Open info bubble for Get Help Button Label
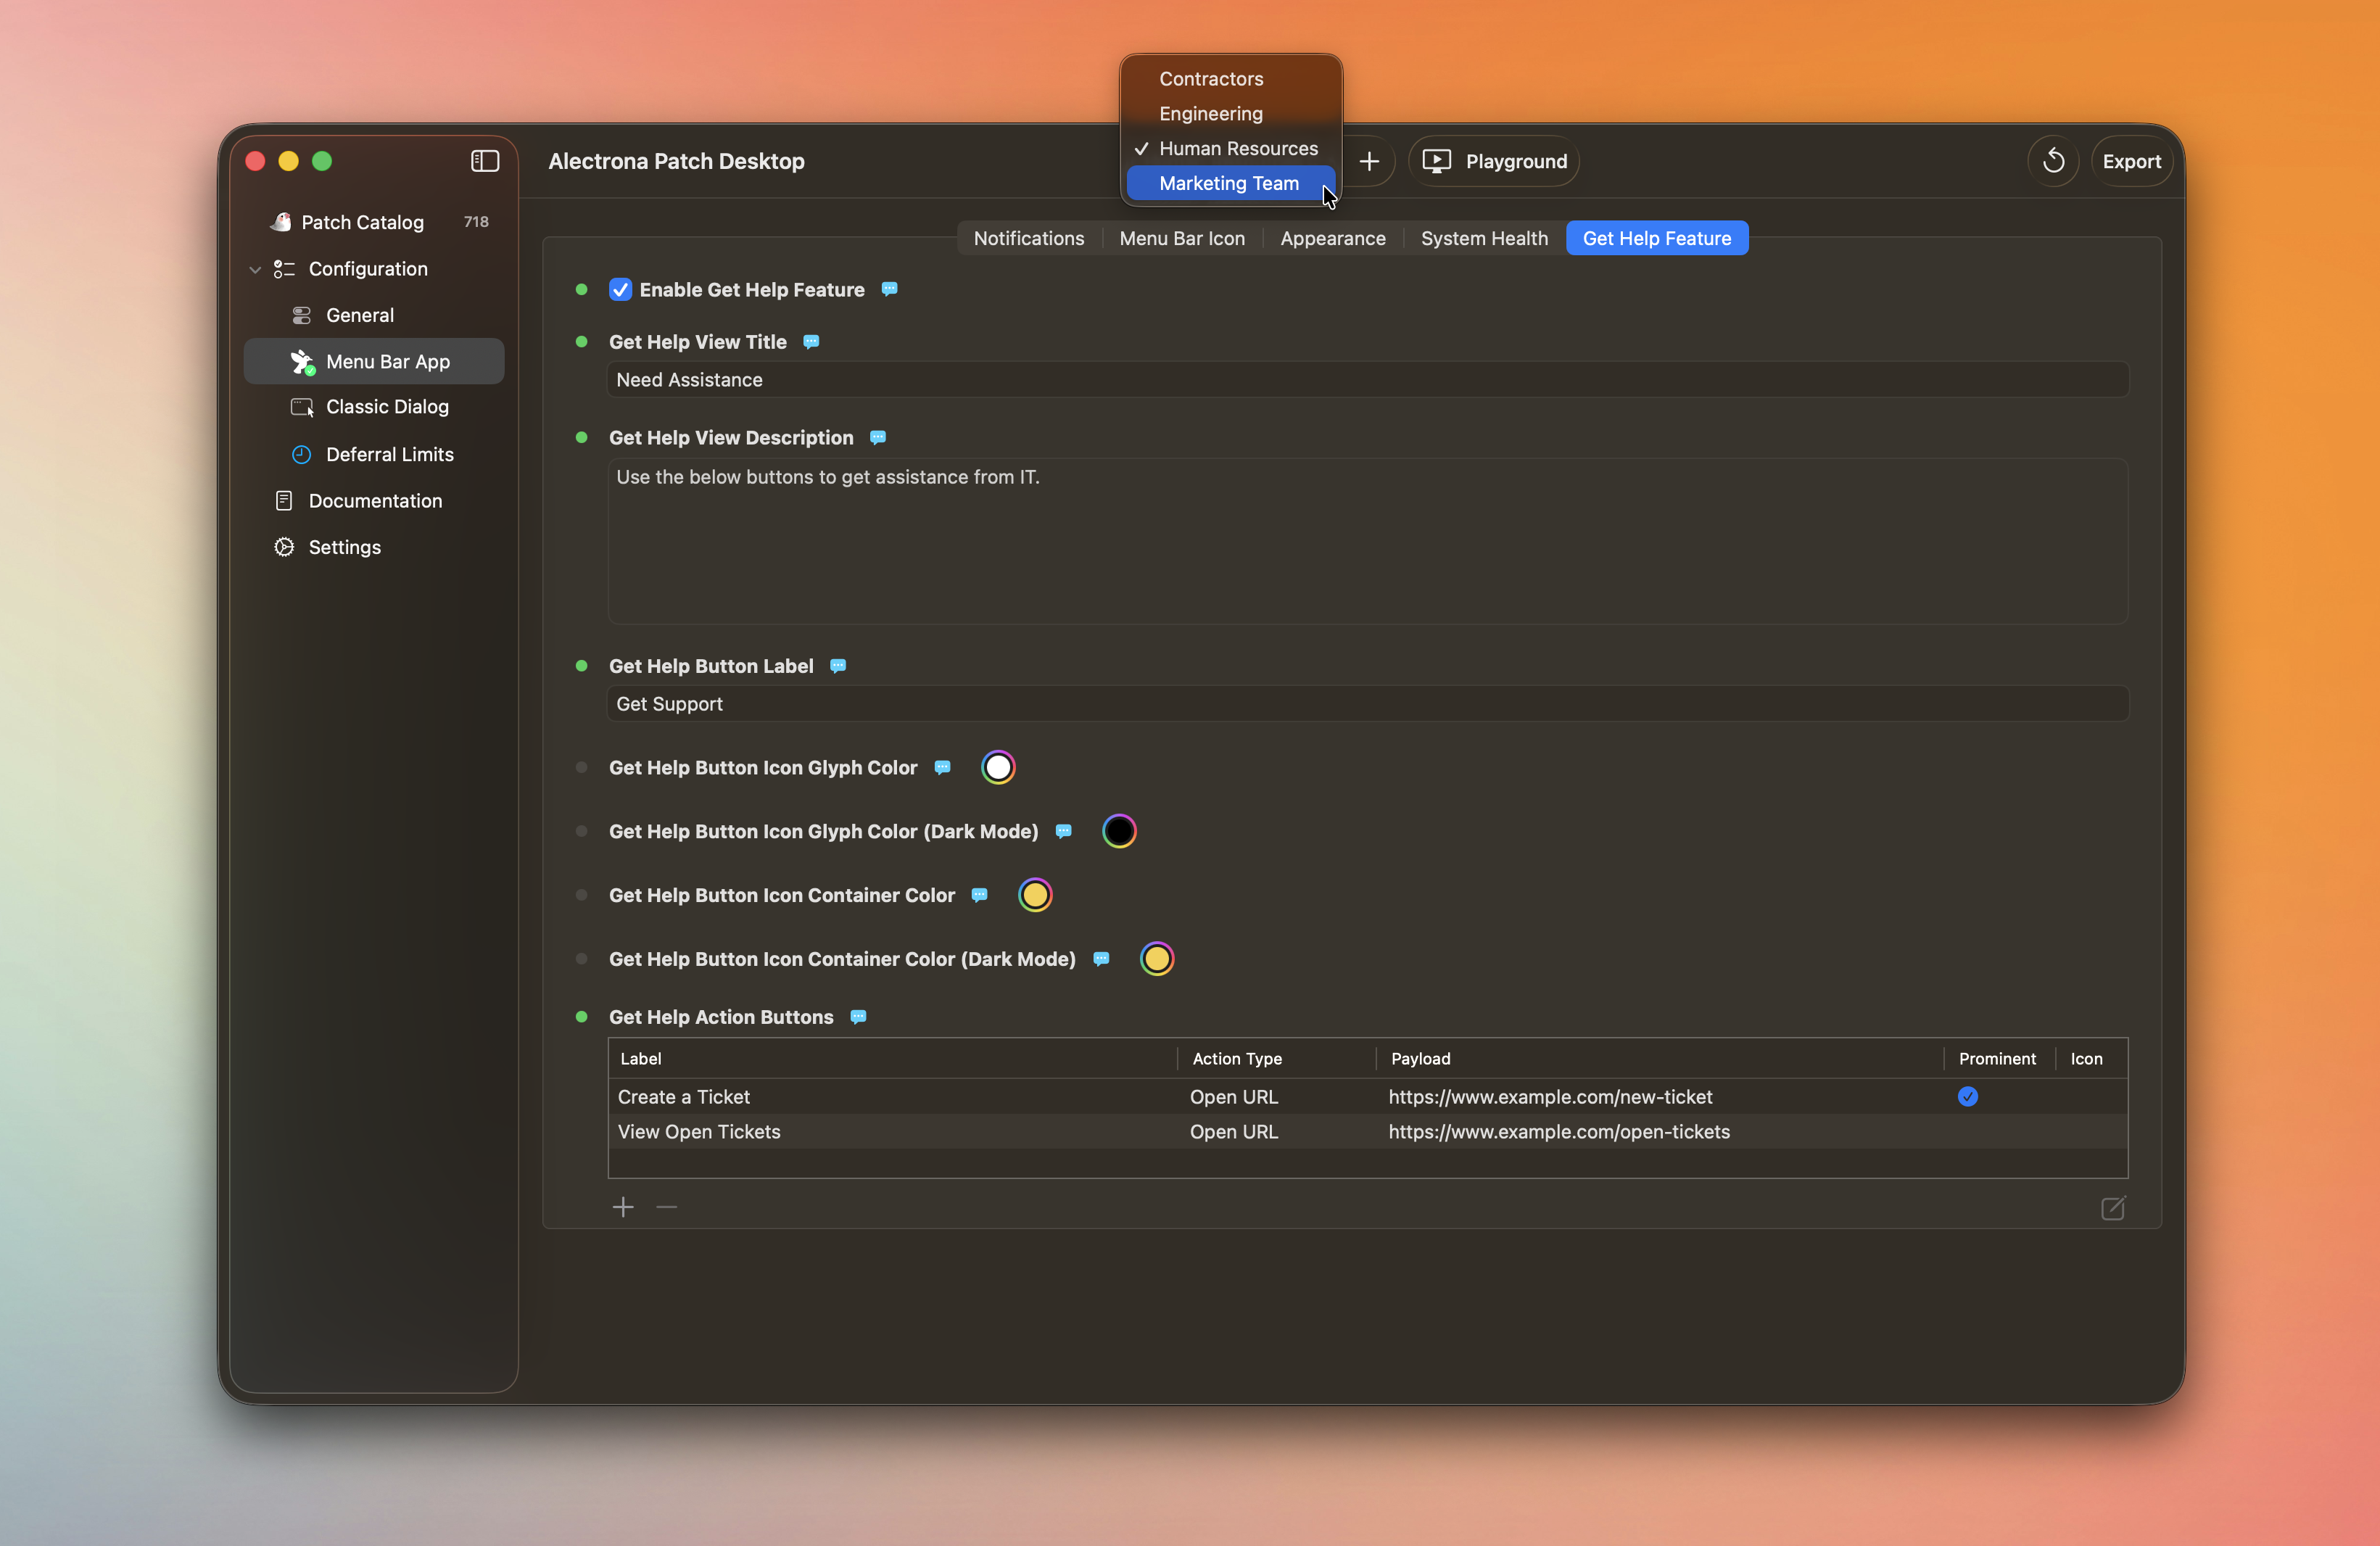Viewport: 2380px width, 1546px height. tap(838, 666)
